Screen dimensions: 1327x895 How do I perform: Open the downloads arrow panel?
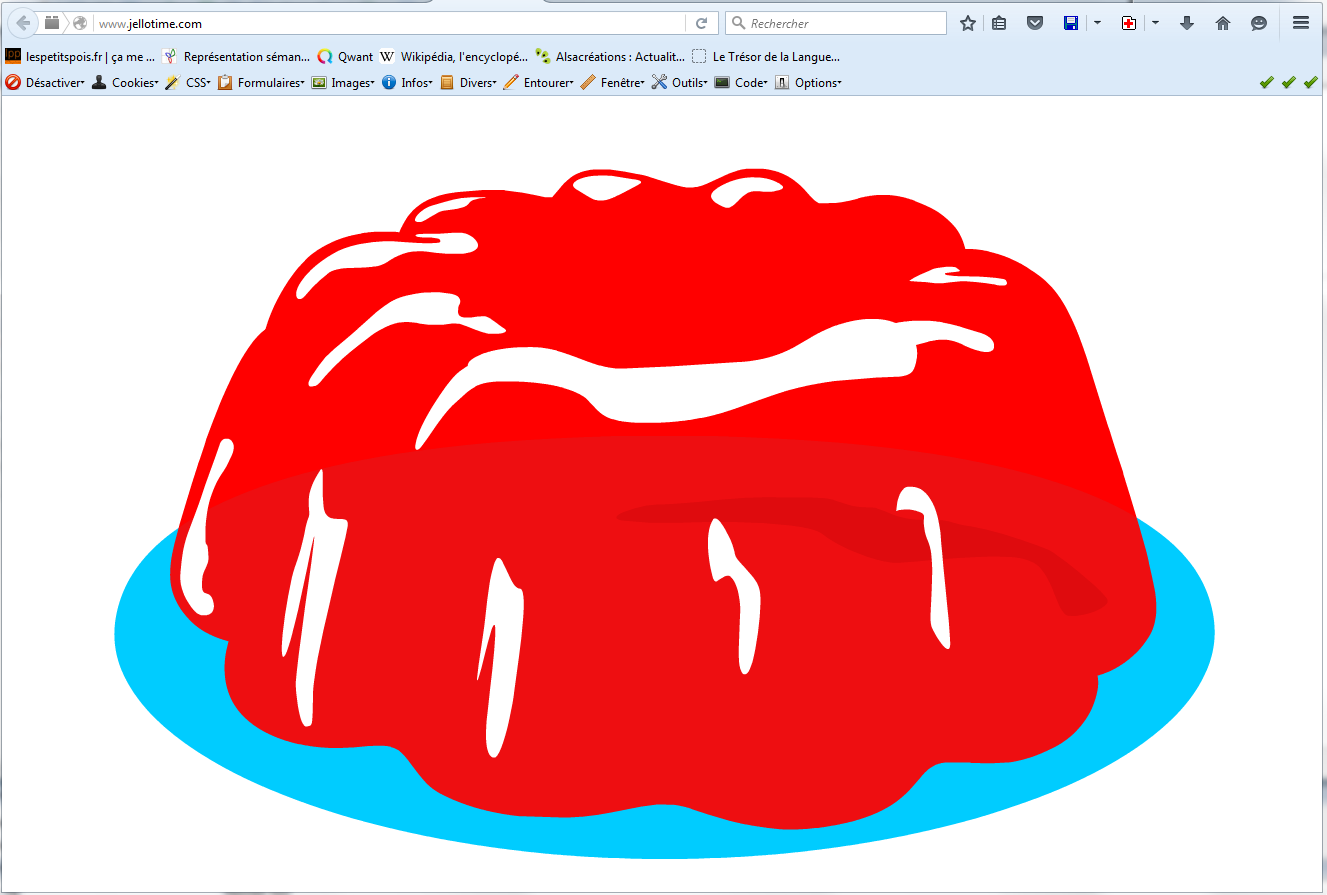(1187, 23)
